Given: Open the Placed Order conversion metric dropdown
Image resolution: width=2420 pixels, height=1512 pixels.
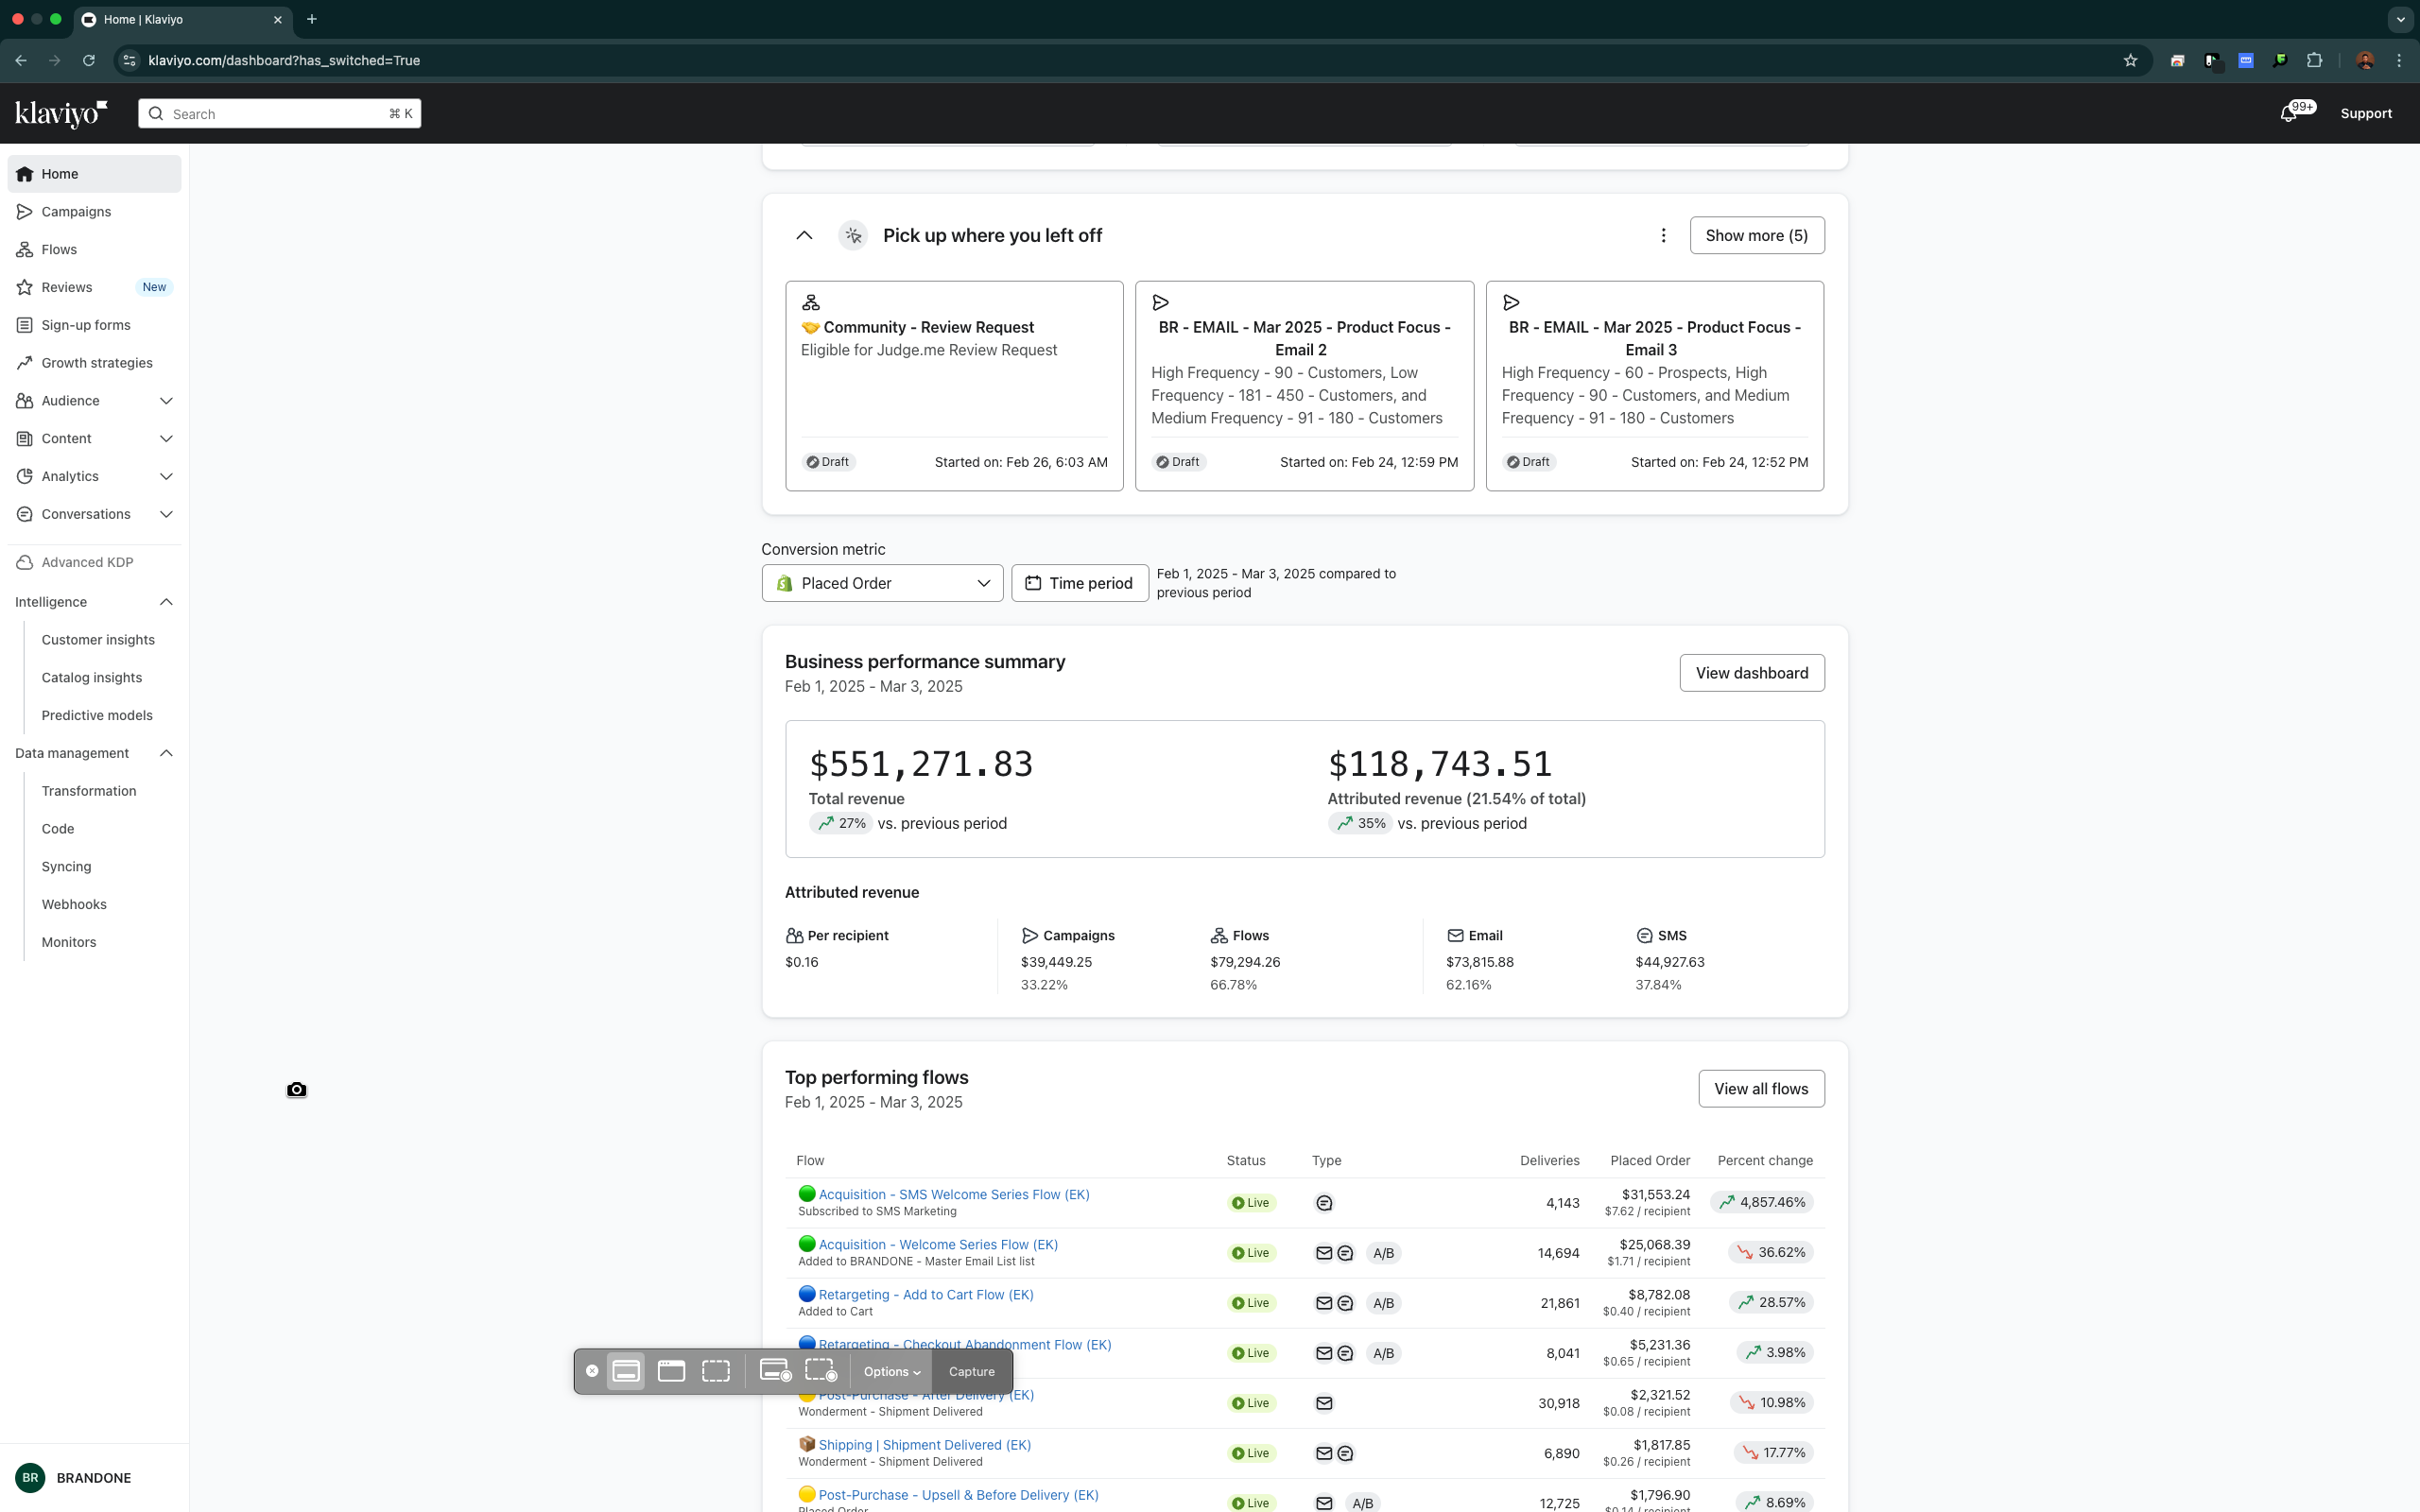Looking at the screenshot, I should [882, 583].
